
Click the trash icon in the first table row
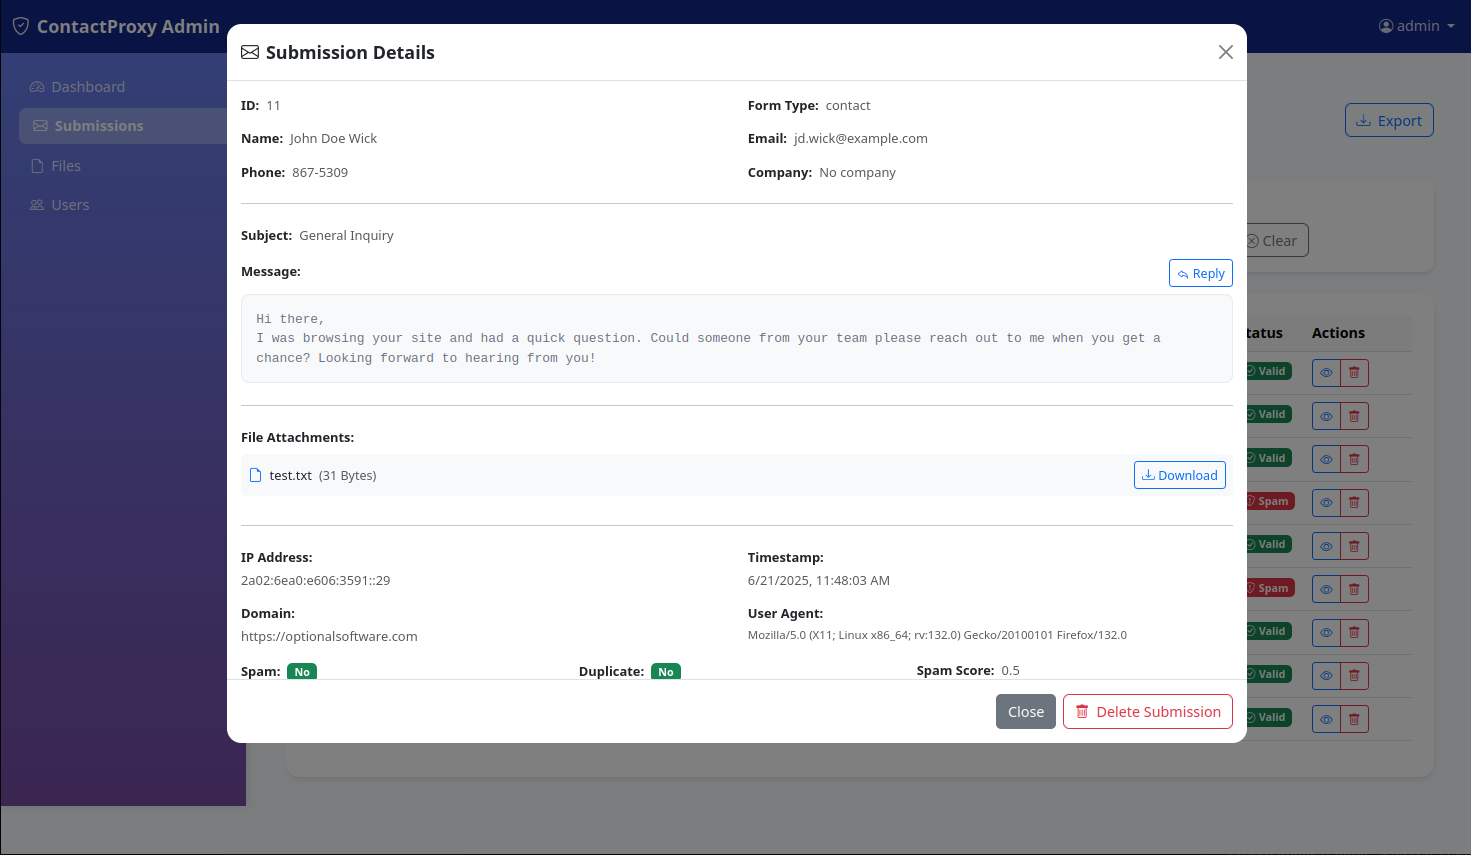(x=1354, y=373)
